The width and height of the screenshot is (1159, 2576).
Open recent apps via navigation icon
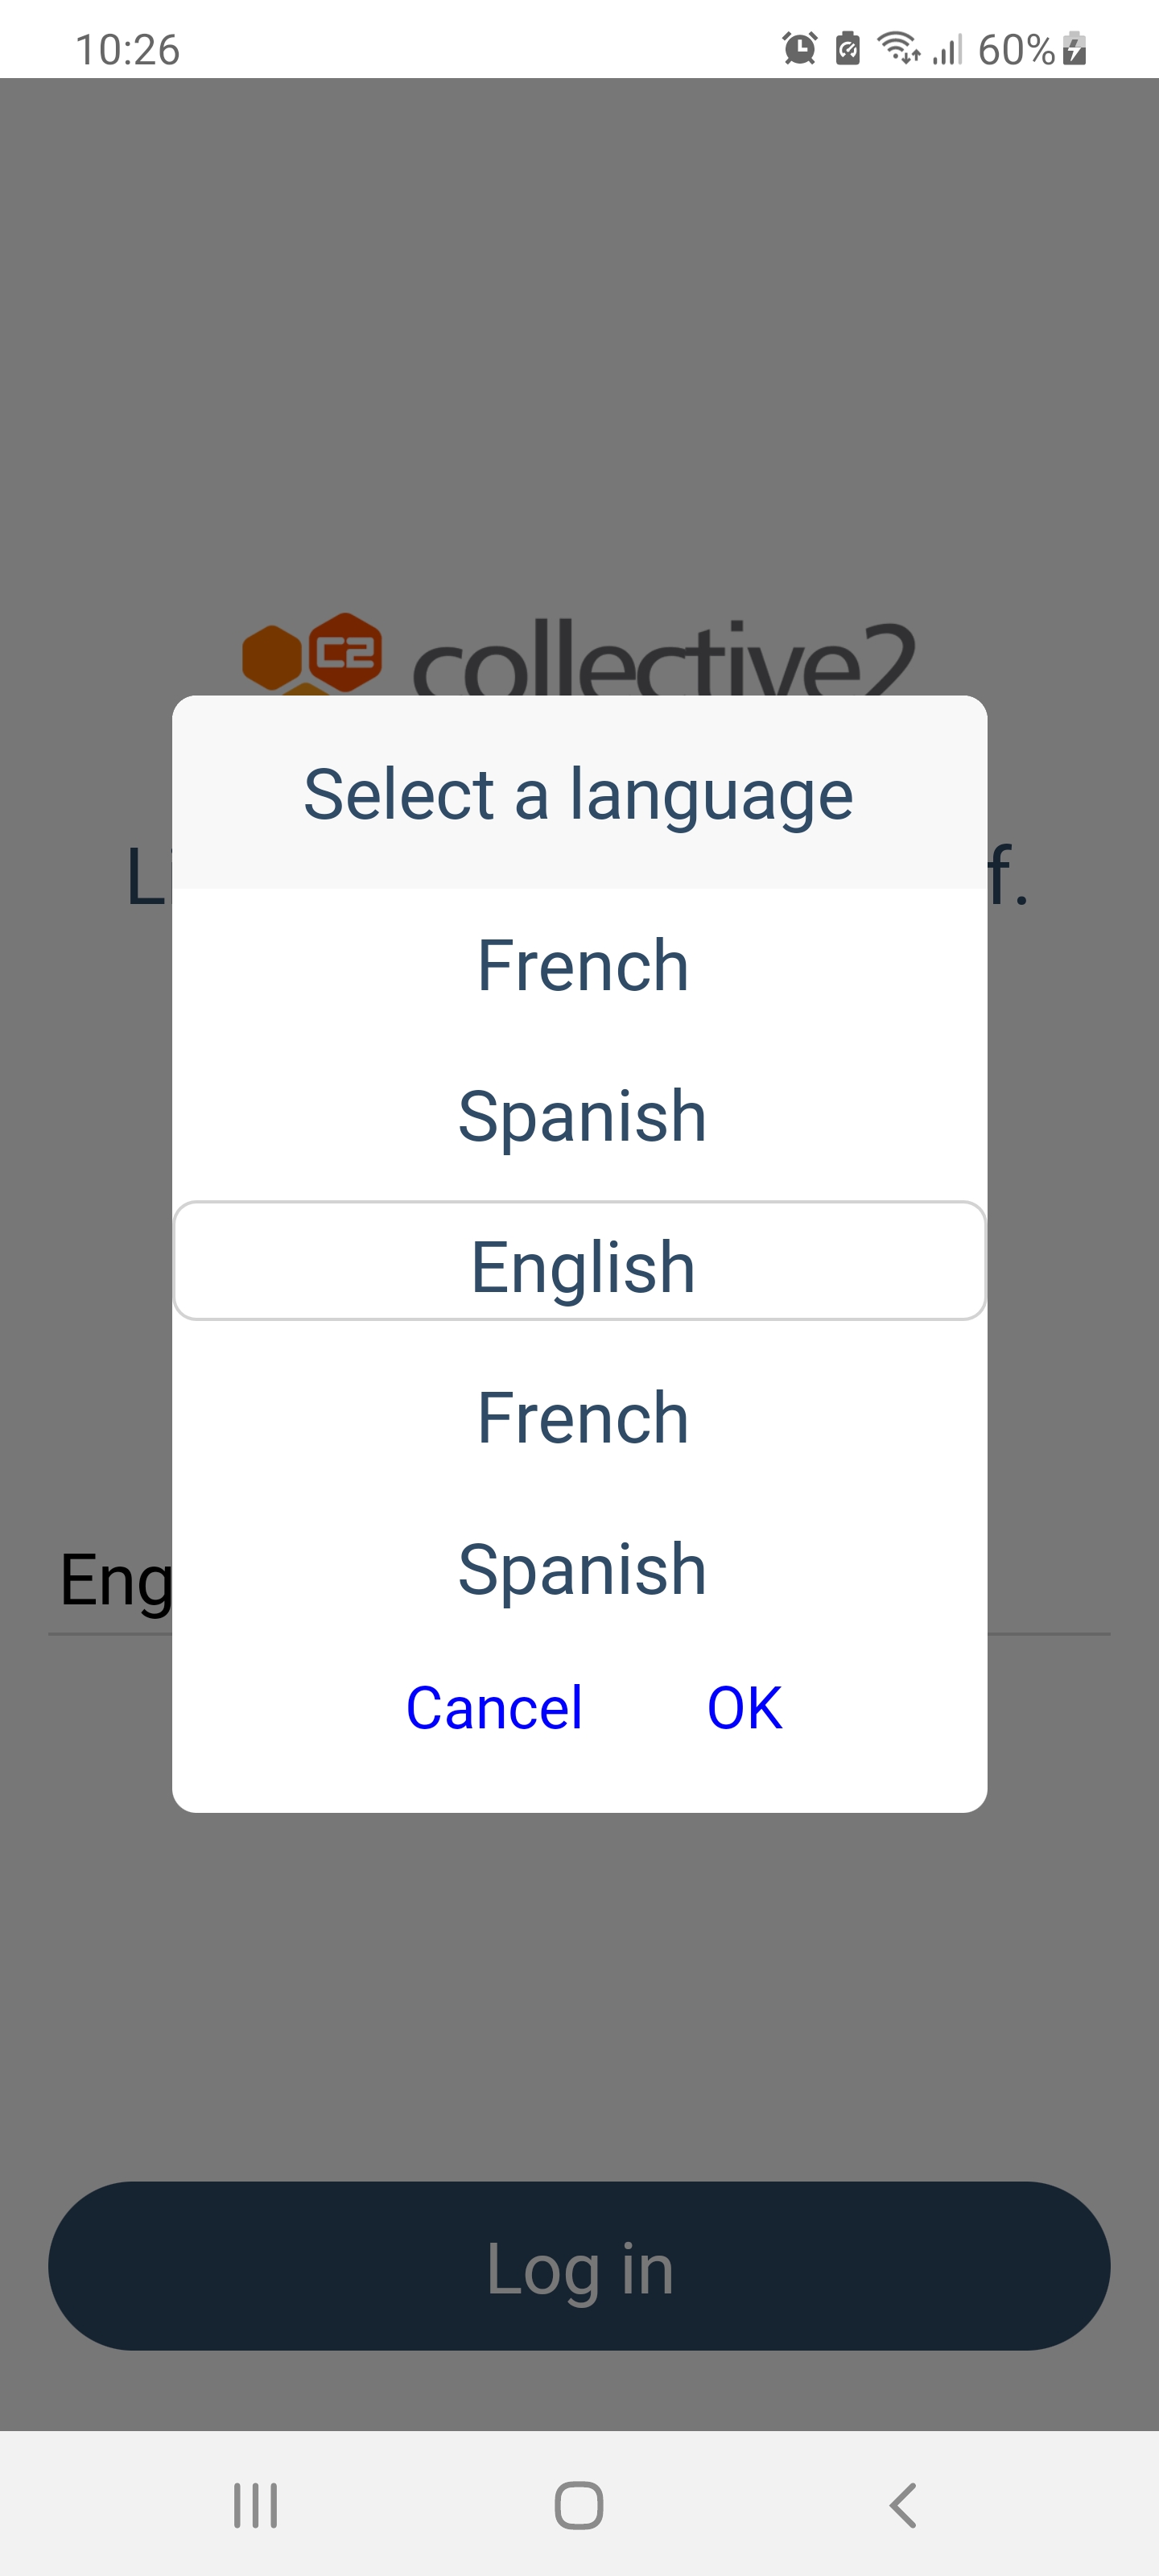coord(255,2505)
